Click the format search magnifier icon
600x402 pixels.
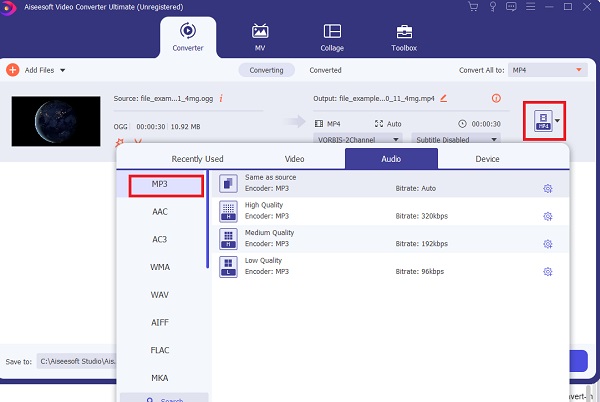[150, 400]
